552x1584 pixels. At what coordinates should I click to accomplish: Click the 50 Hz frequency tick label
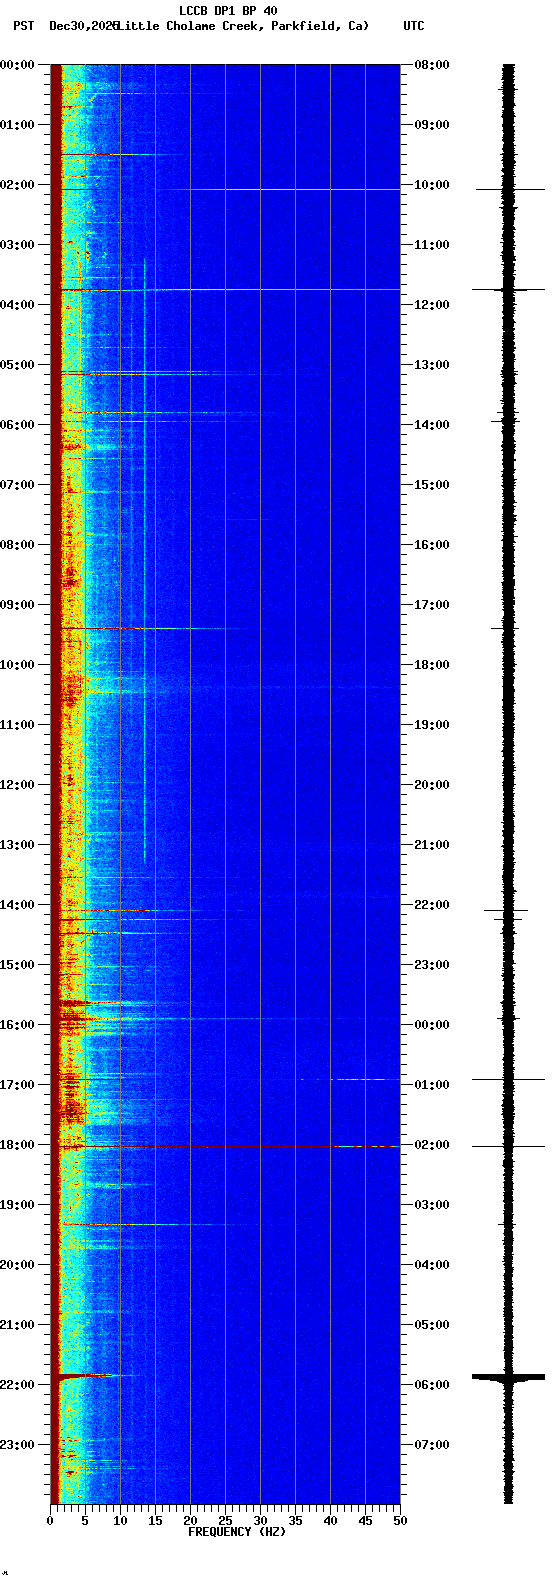point(400,1521)
